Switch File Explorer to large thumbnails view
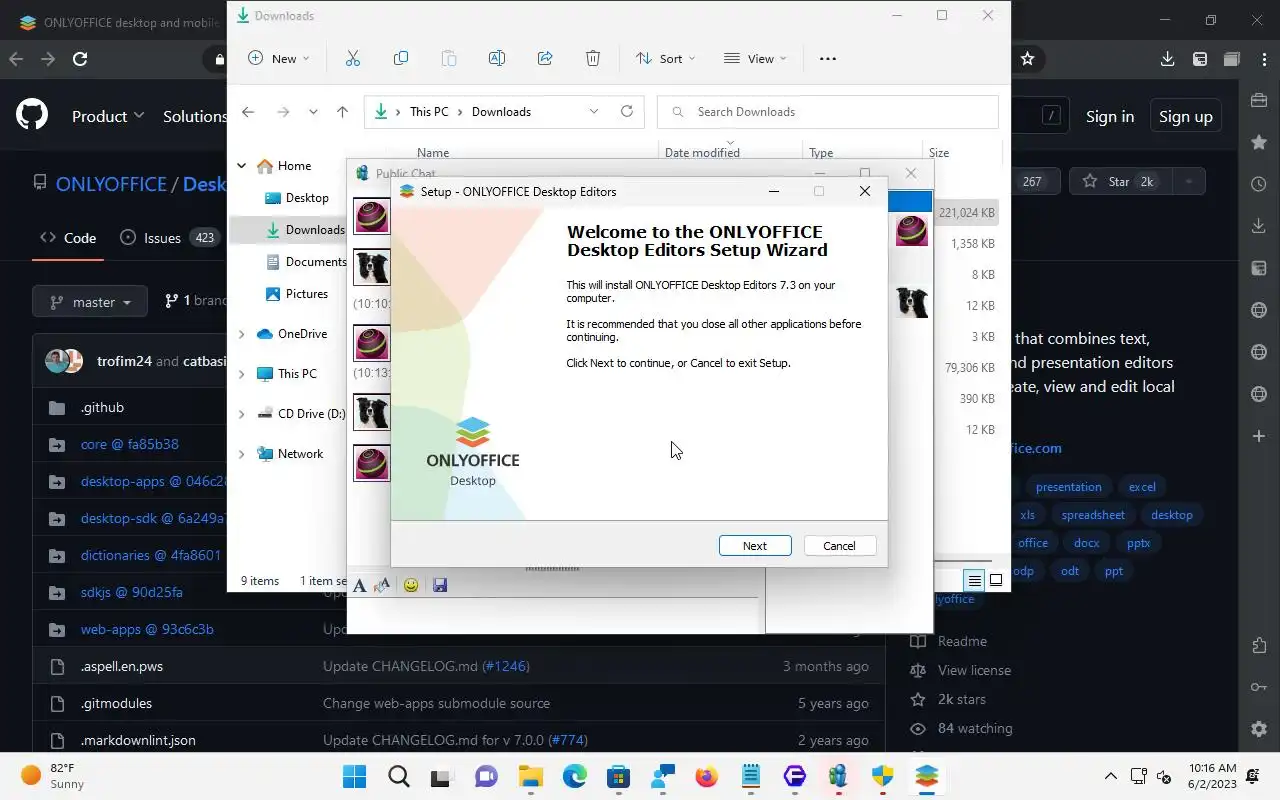The height and width of the screenshot is (800, 1280). tap(996, 580)
